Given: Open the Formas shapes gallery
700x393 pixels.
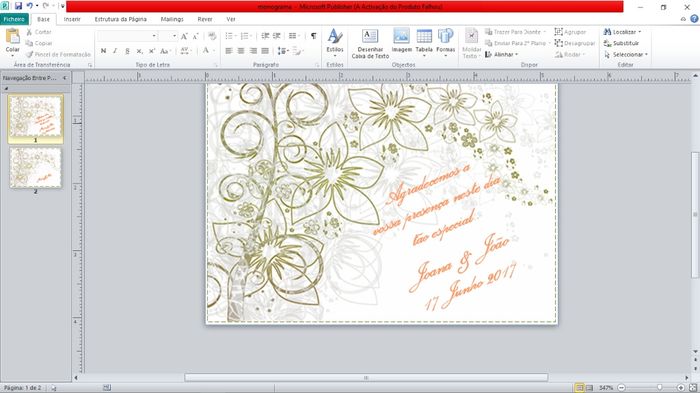Looking at the screenshot, I should (x=446, y=43).
